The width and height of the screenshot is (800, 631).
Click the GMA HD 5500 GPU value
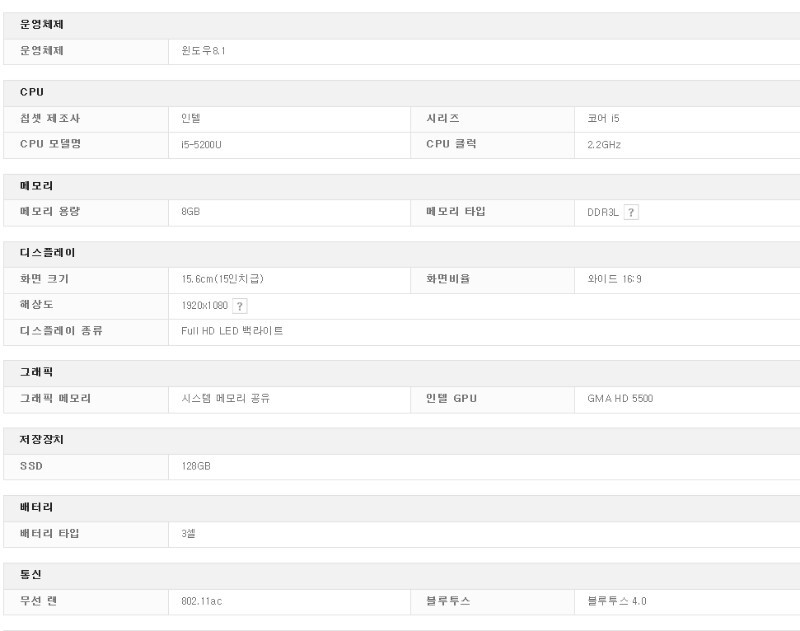coord(620,399)
